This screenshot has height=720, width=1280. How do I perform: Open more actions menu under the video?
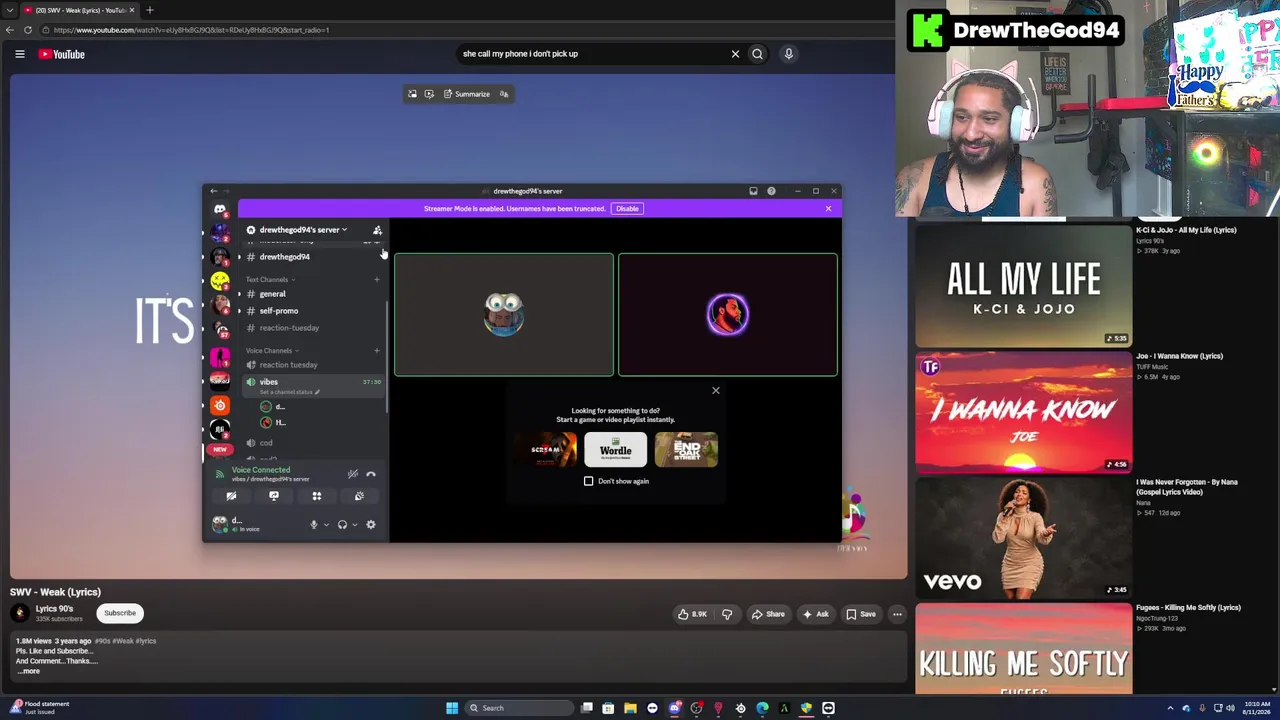point(897,614)
